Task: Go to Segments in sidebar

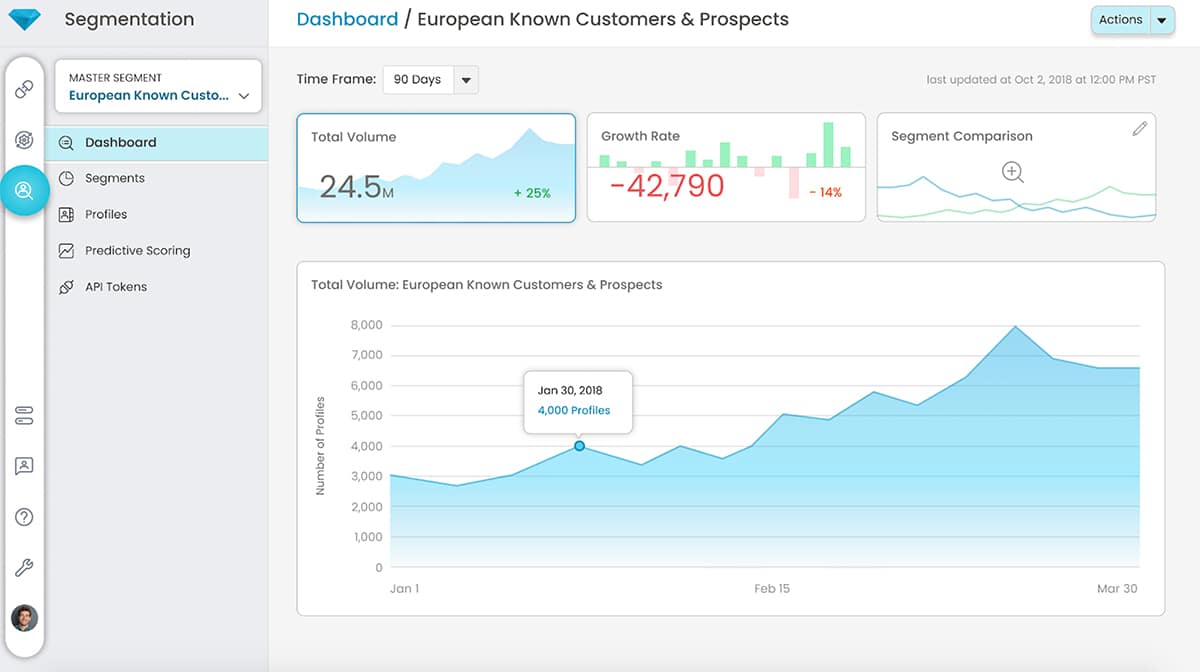Action: point(114,178)
